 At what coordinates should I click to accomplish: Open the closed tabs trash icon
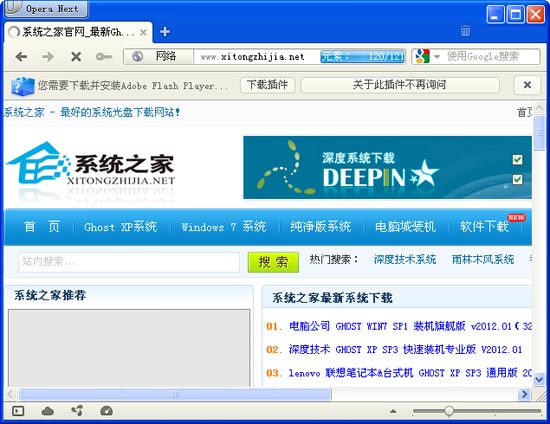point(465,31)
